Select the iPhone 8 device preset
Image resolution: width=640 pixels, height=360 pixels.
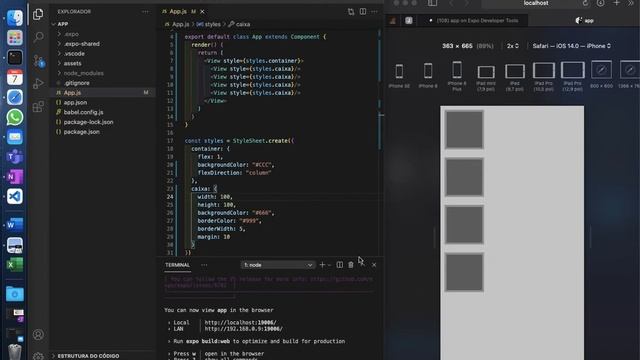pyautogui.click(x=428, y=76)
